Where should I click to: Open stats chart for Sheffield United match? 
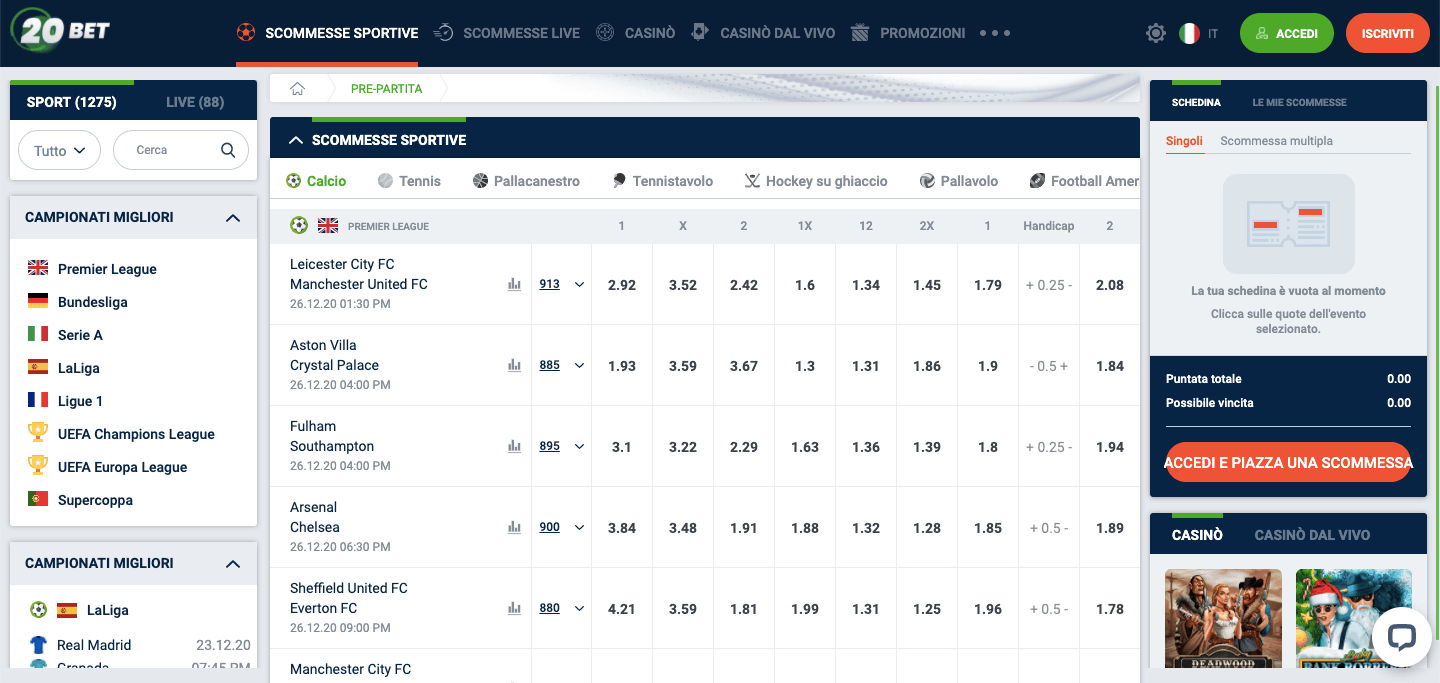tap(514, 609)
